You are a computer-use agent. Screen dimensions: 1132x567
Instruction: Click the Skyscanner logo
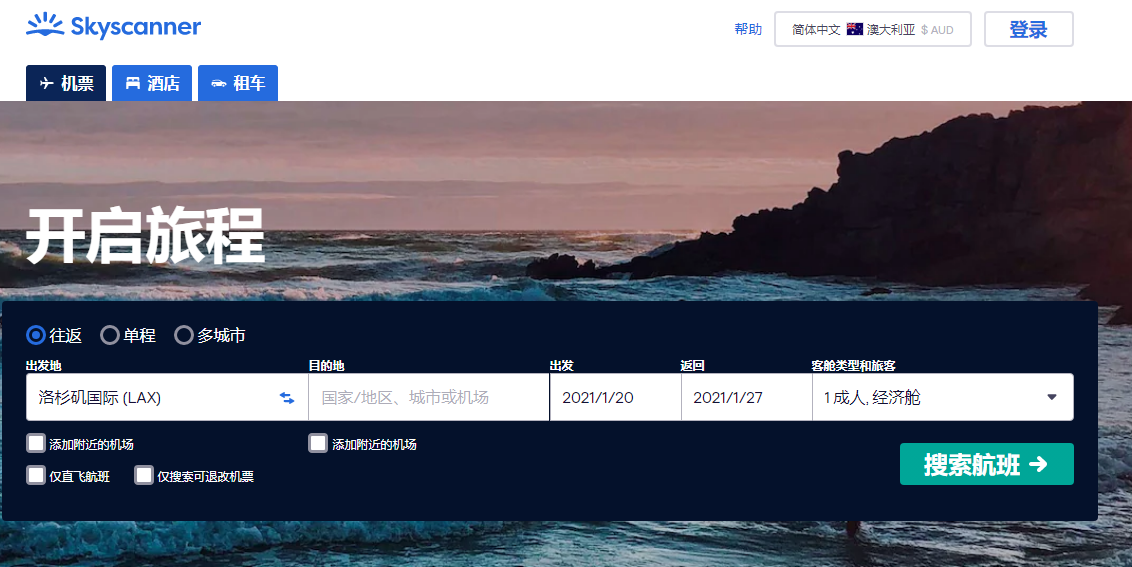point(113,27)
